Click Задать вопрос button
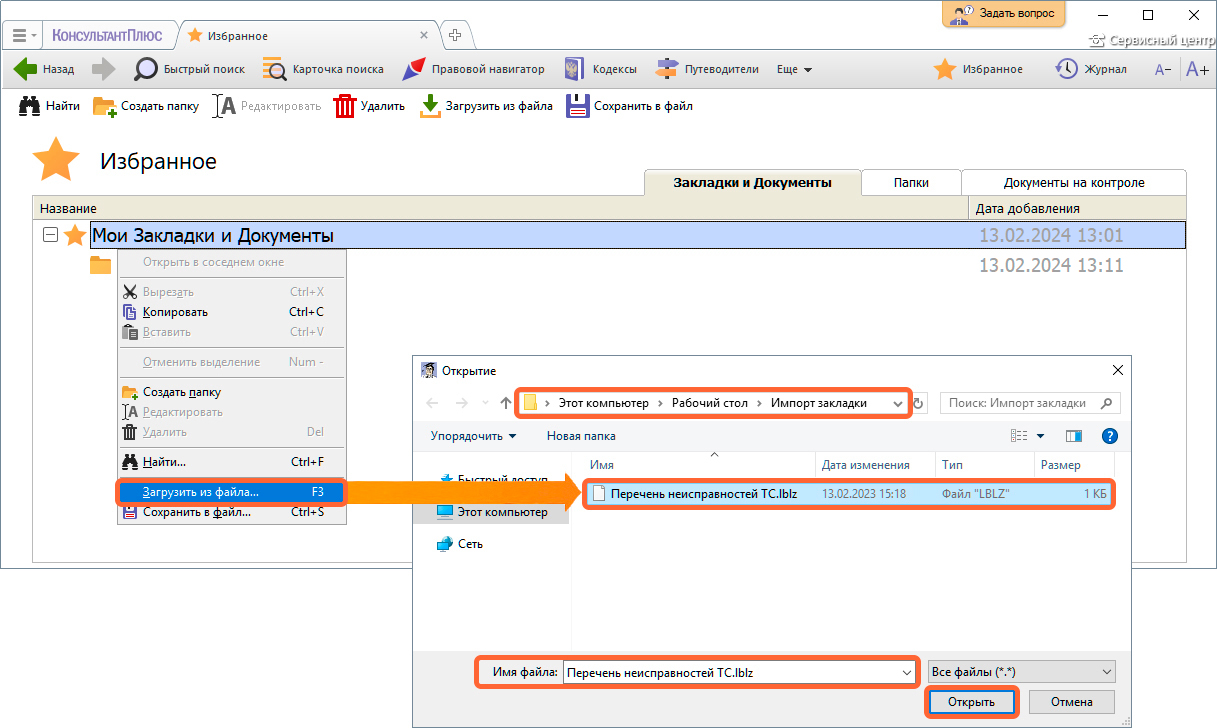 (x=1004, y=14)
